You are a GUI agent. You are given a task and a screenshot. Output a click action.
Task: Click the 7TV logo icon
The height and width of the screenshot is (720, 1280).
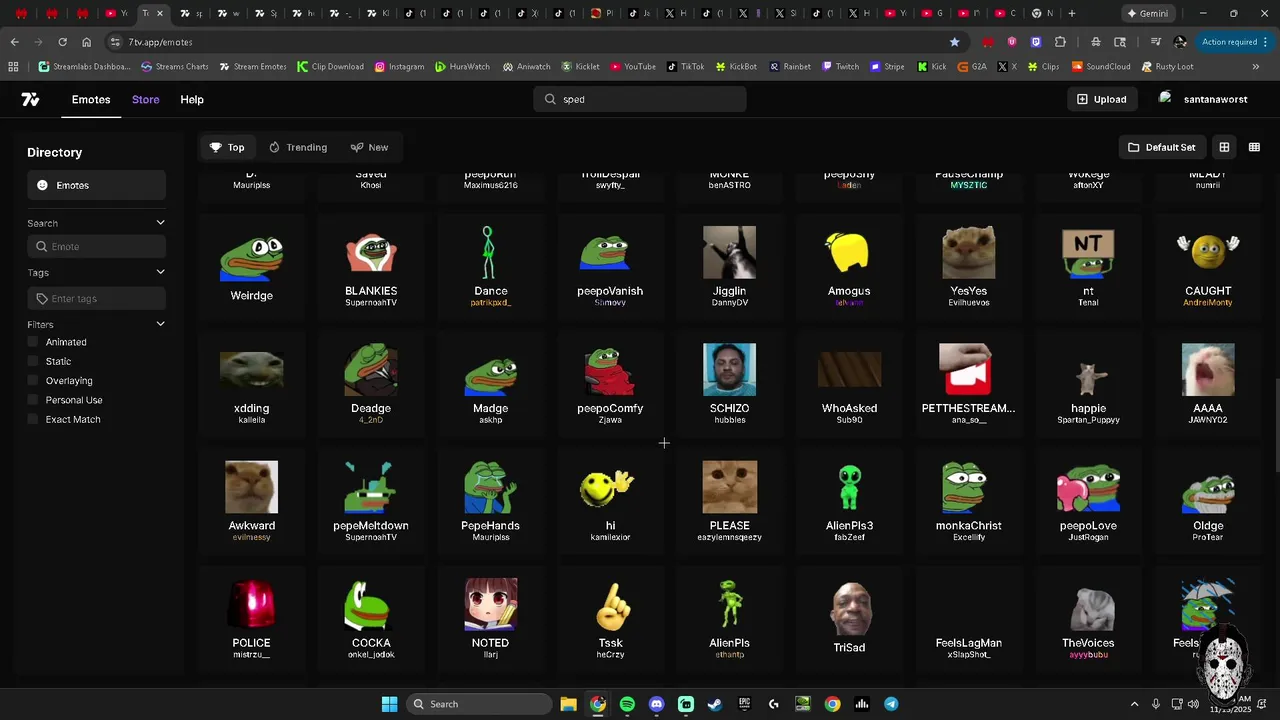pyautogui.click(x=30, y=99)
